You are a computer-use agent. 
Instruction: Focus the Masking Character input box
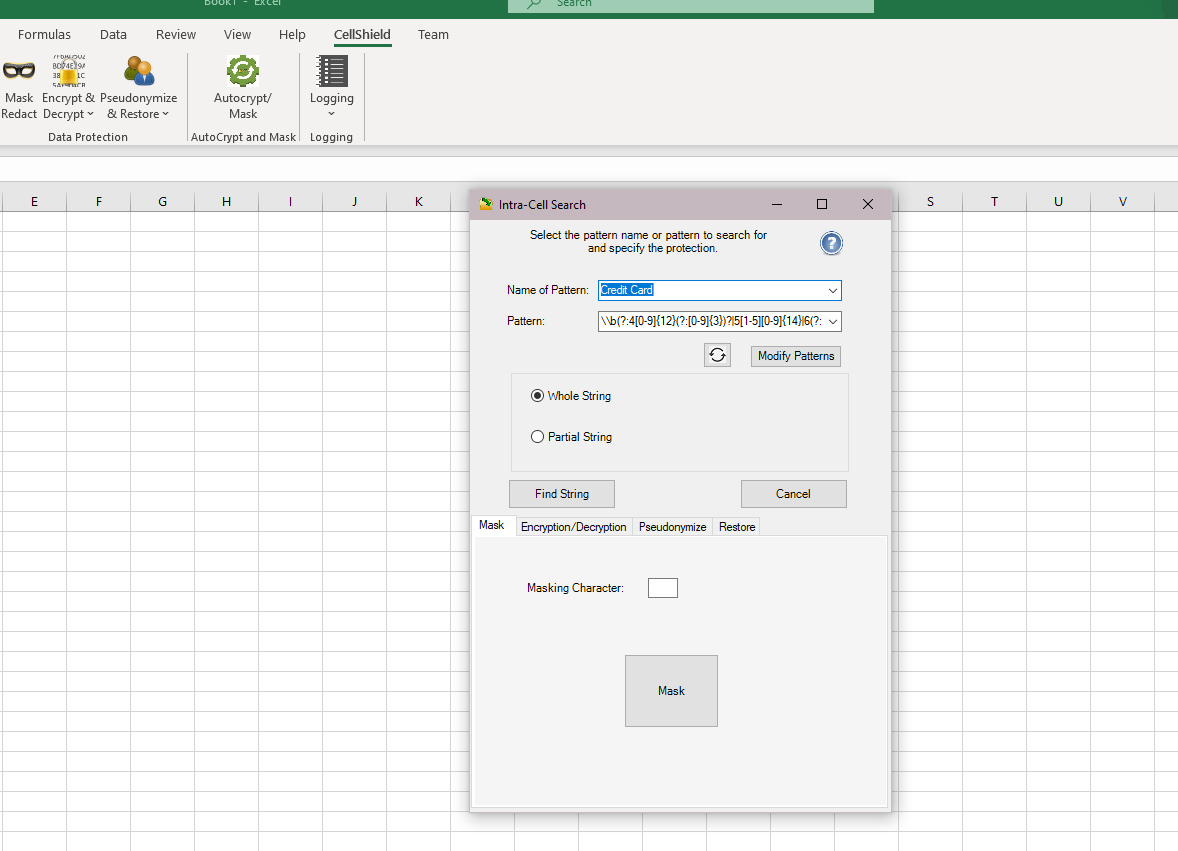(663, 588)
